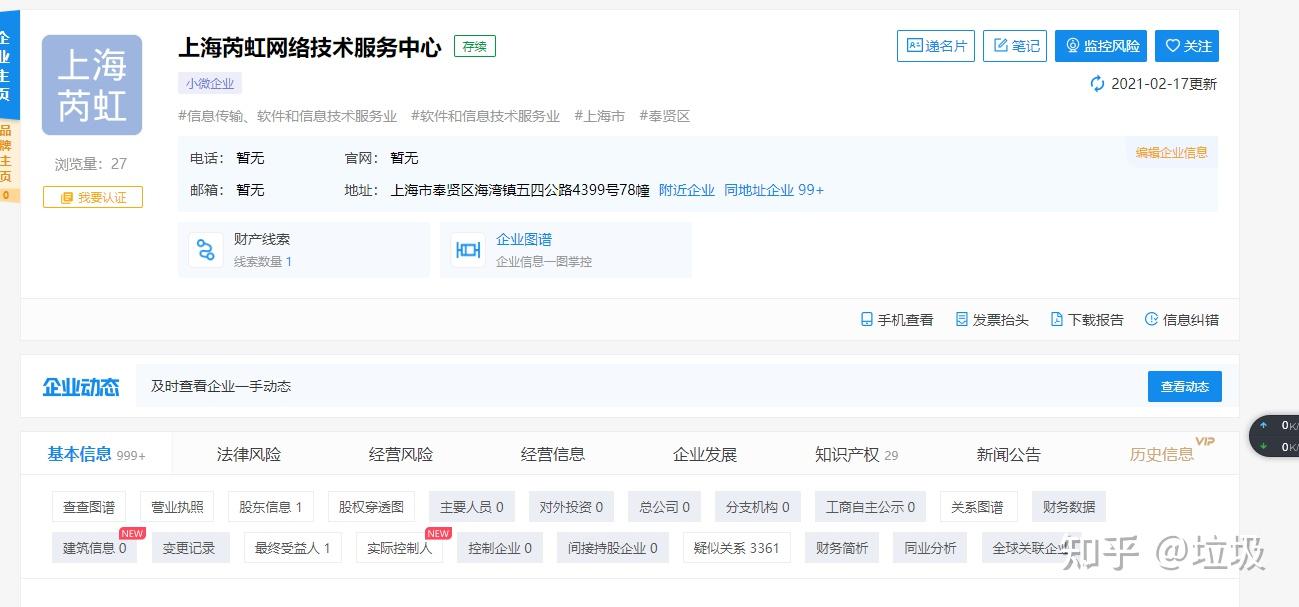Select 实际控制人 sub-item
Image resolution: width=1299 pixels, height=607 pixels.
(x=399, y=547)
